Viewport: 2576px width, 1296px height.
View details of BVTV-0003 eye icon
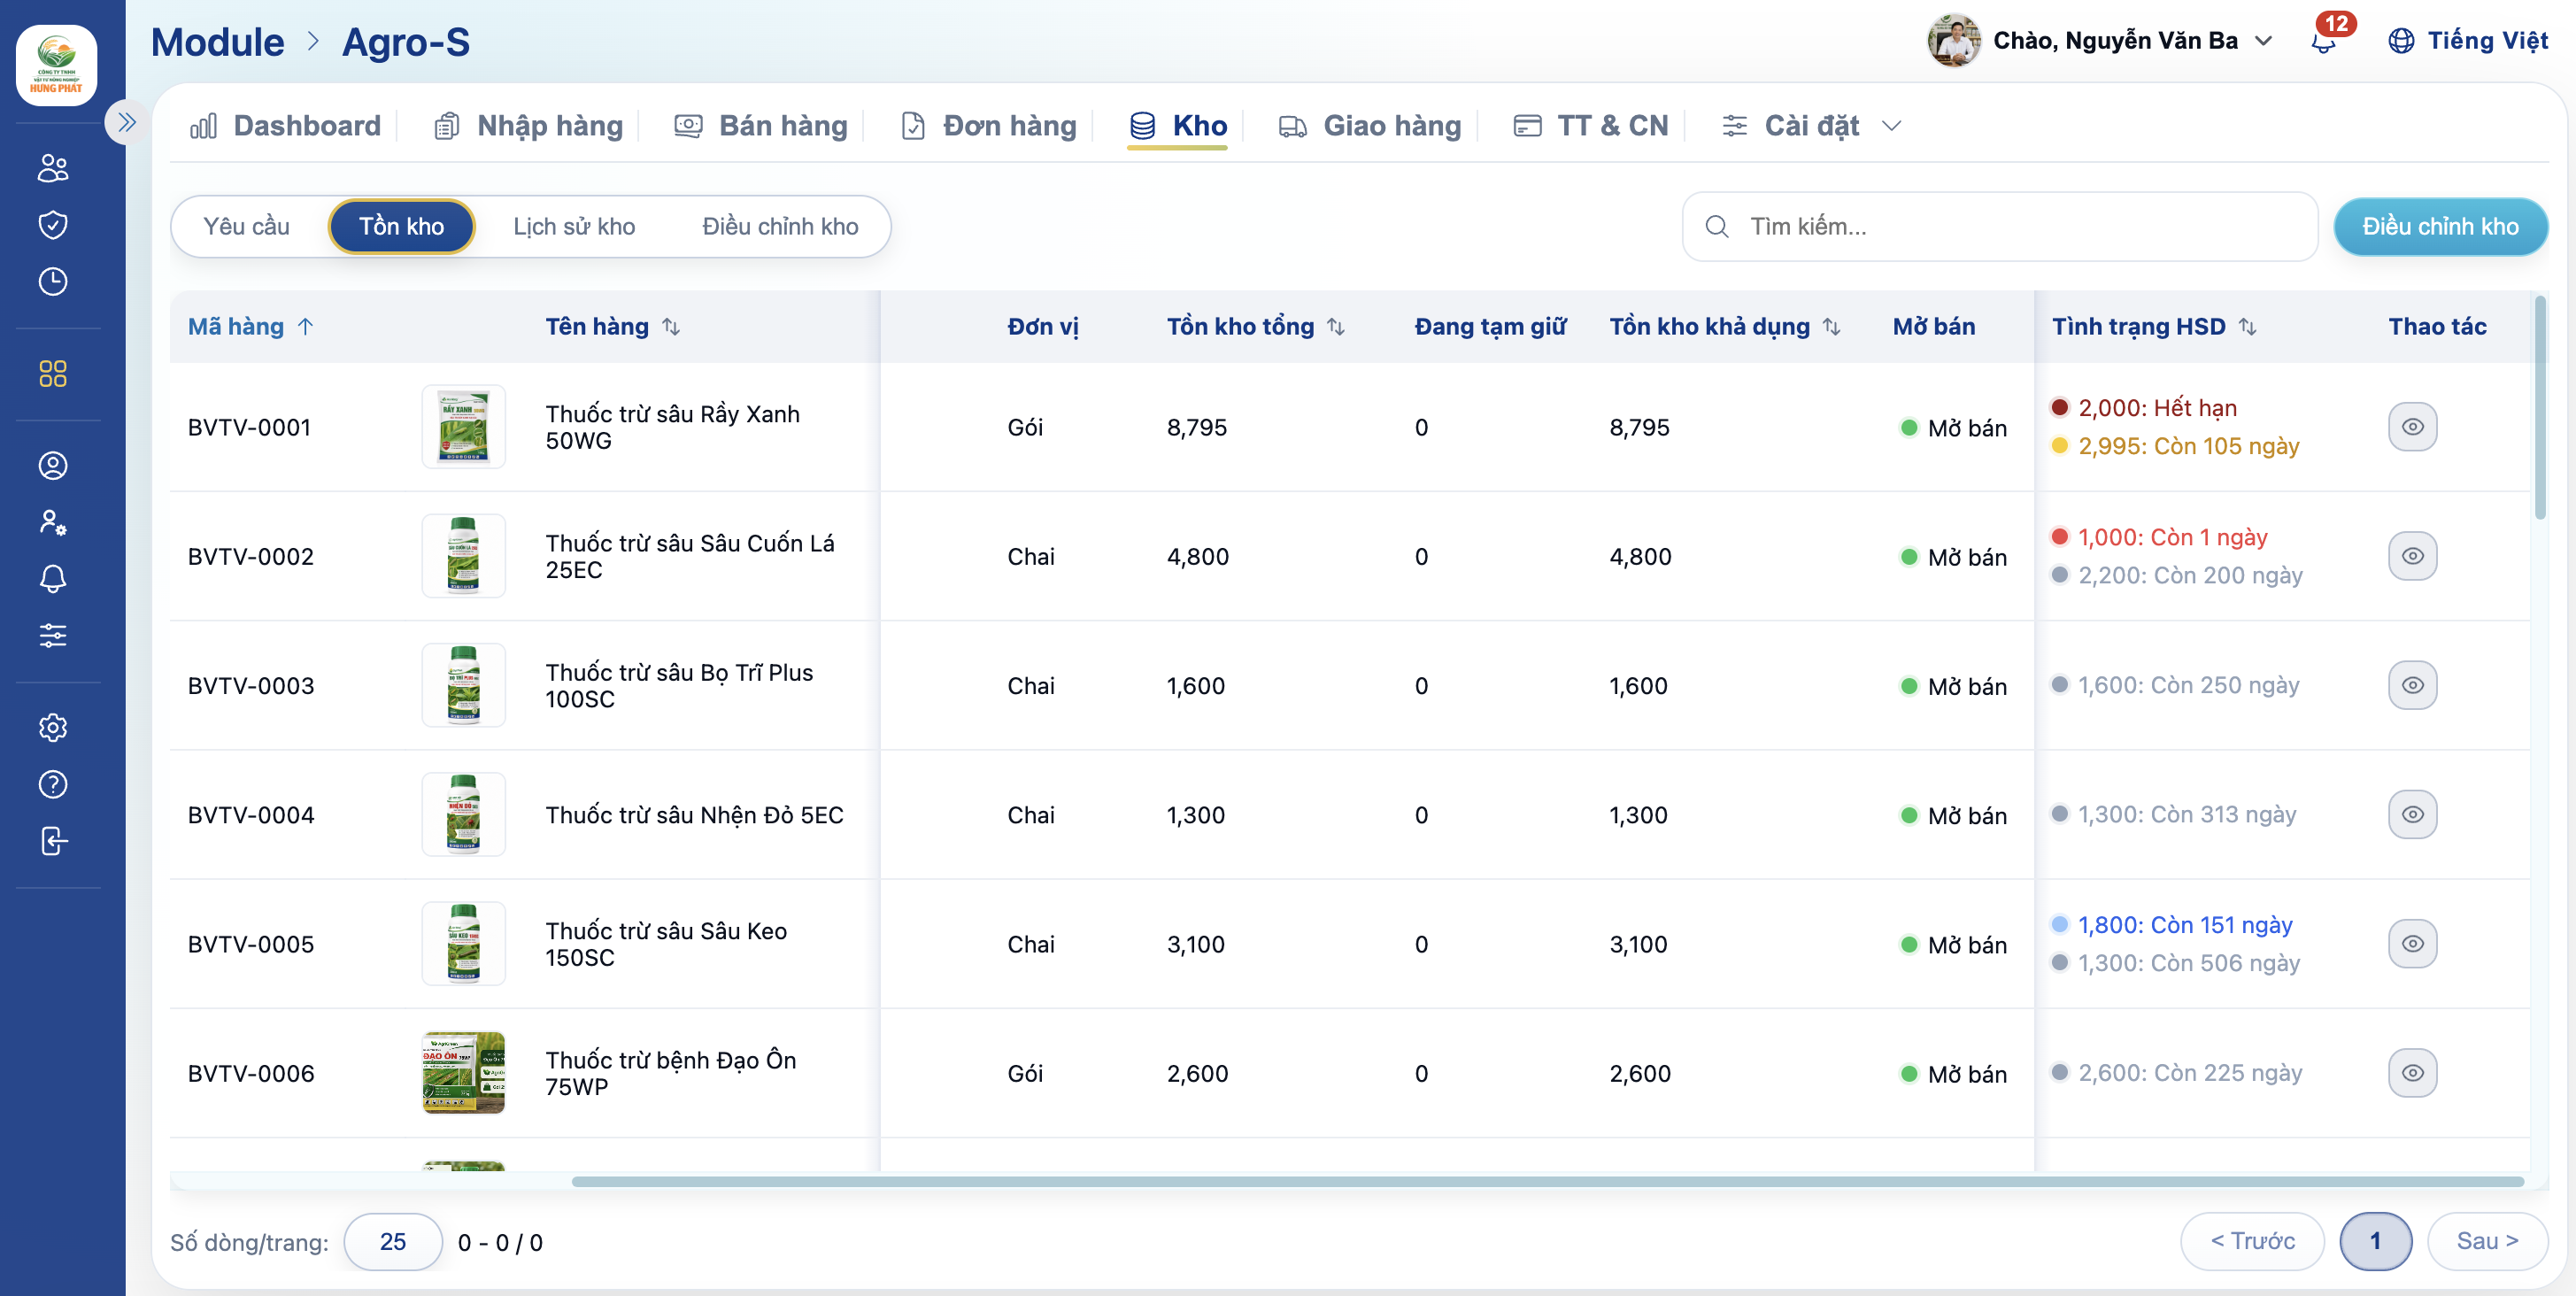(2412, 685)
